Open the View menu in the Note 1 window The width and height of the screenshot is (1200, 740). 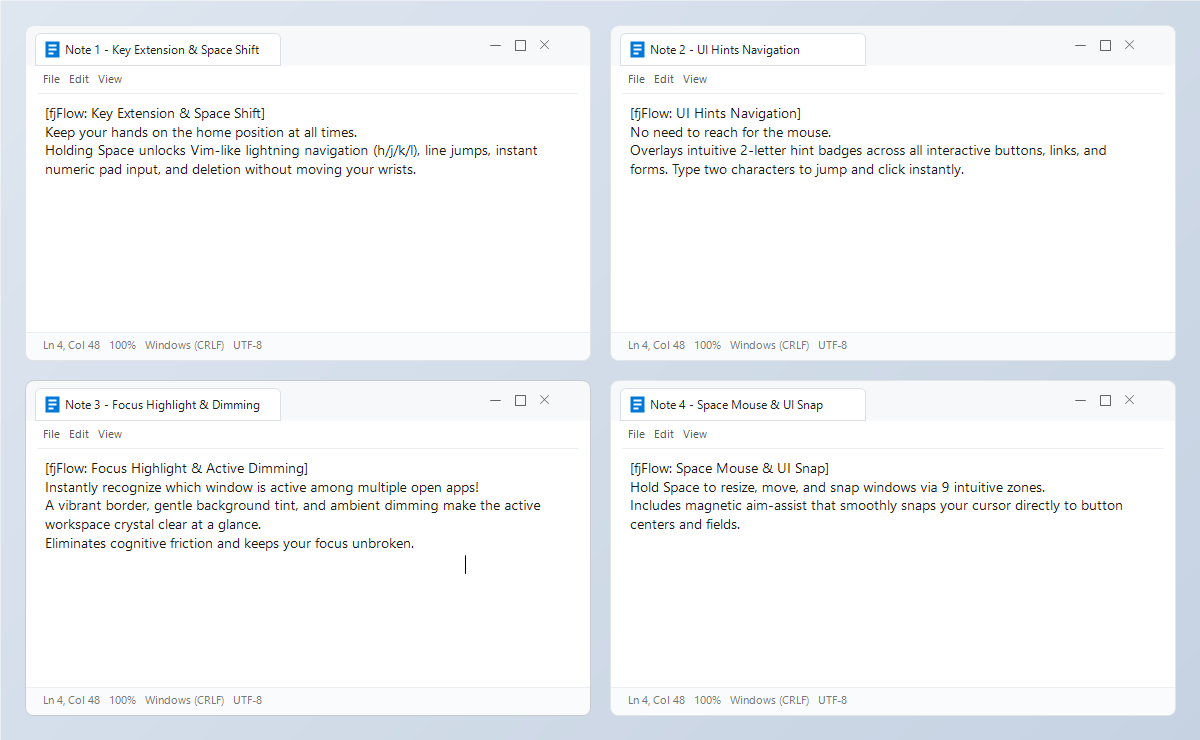pos(110,79)
